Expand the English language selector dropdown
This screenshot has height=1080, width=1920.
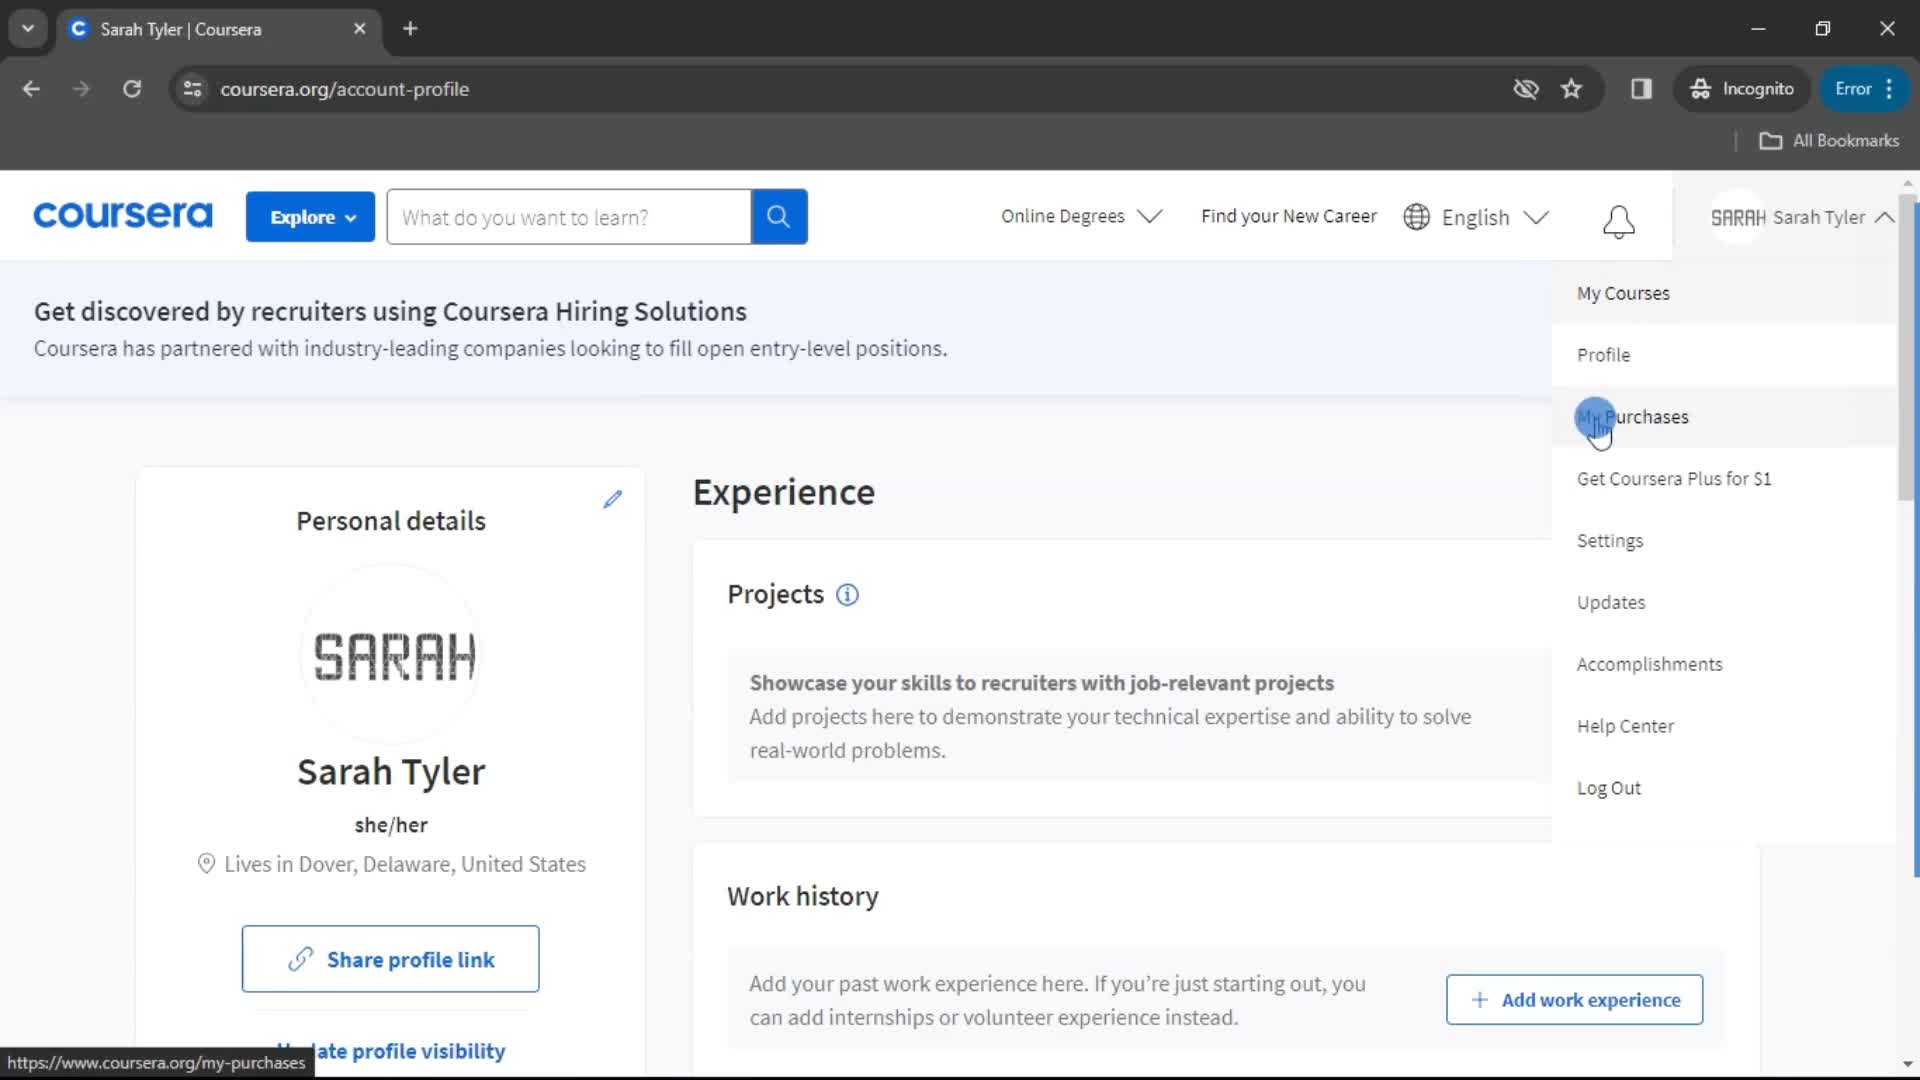click(1478, 216)
